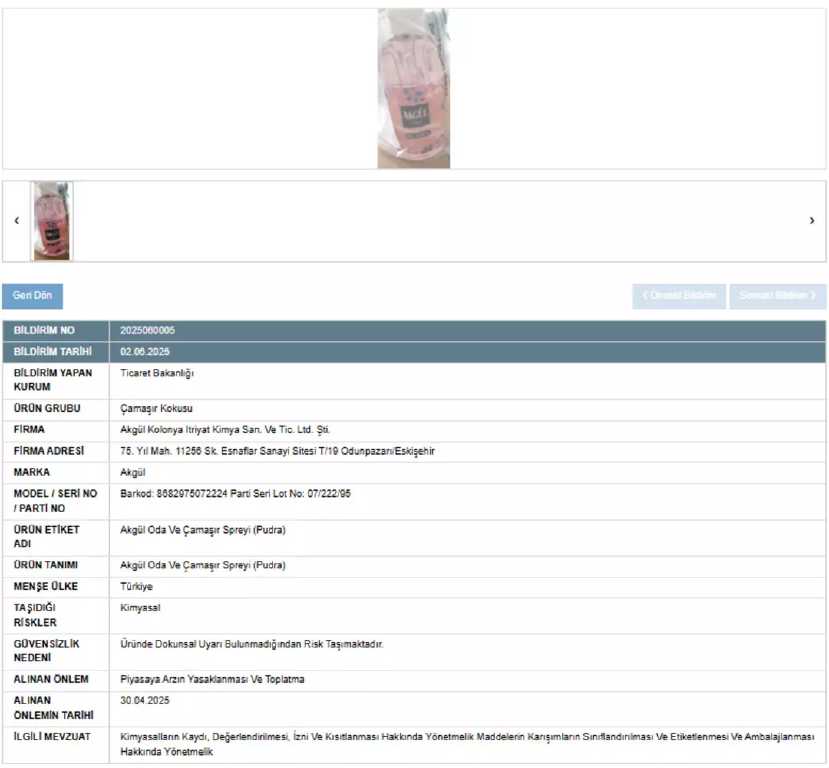Viewport: 829px width, 768px height.
Task: Click the ALINAN ÖNLEM label
Action: 51,680
